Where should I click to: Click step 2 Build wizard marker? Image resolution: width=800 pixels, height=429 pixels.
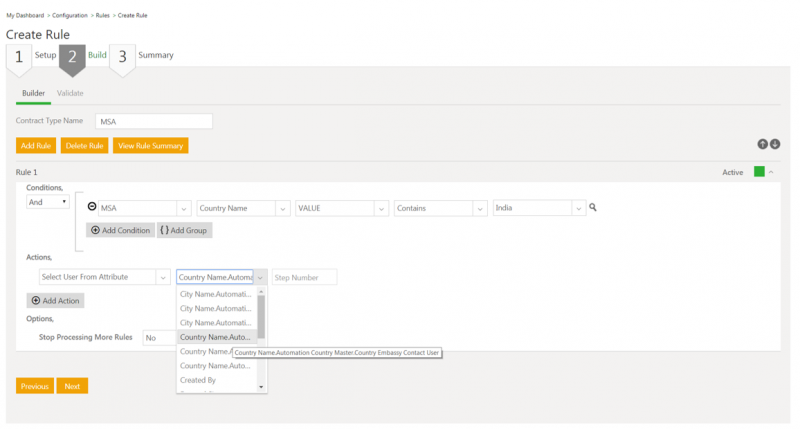(71, 57)
